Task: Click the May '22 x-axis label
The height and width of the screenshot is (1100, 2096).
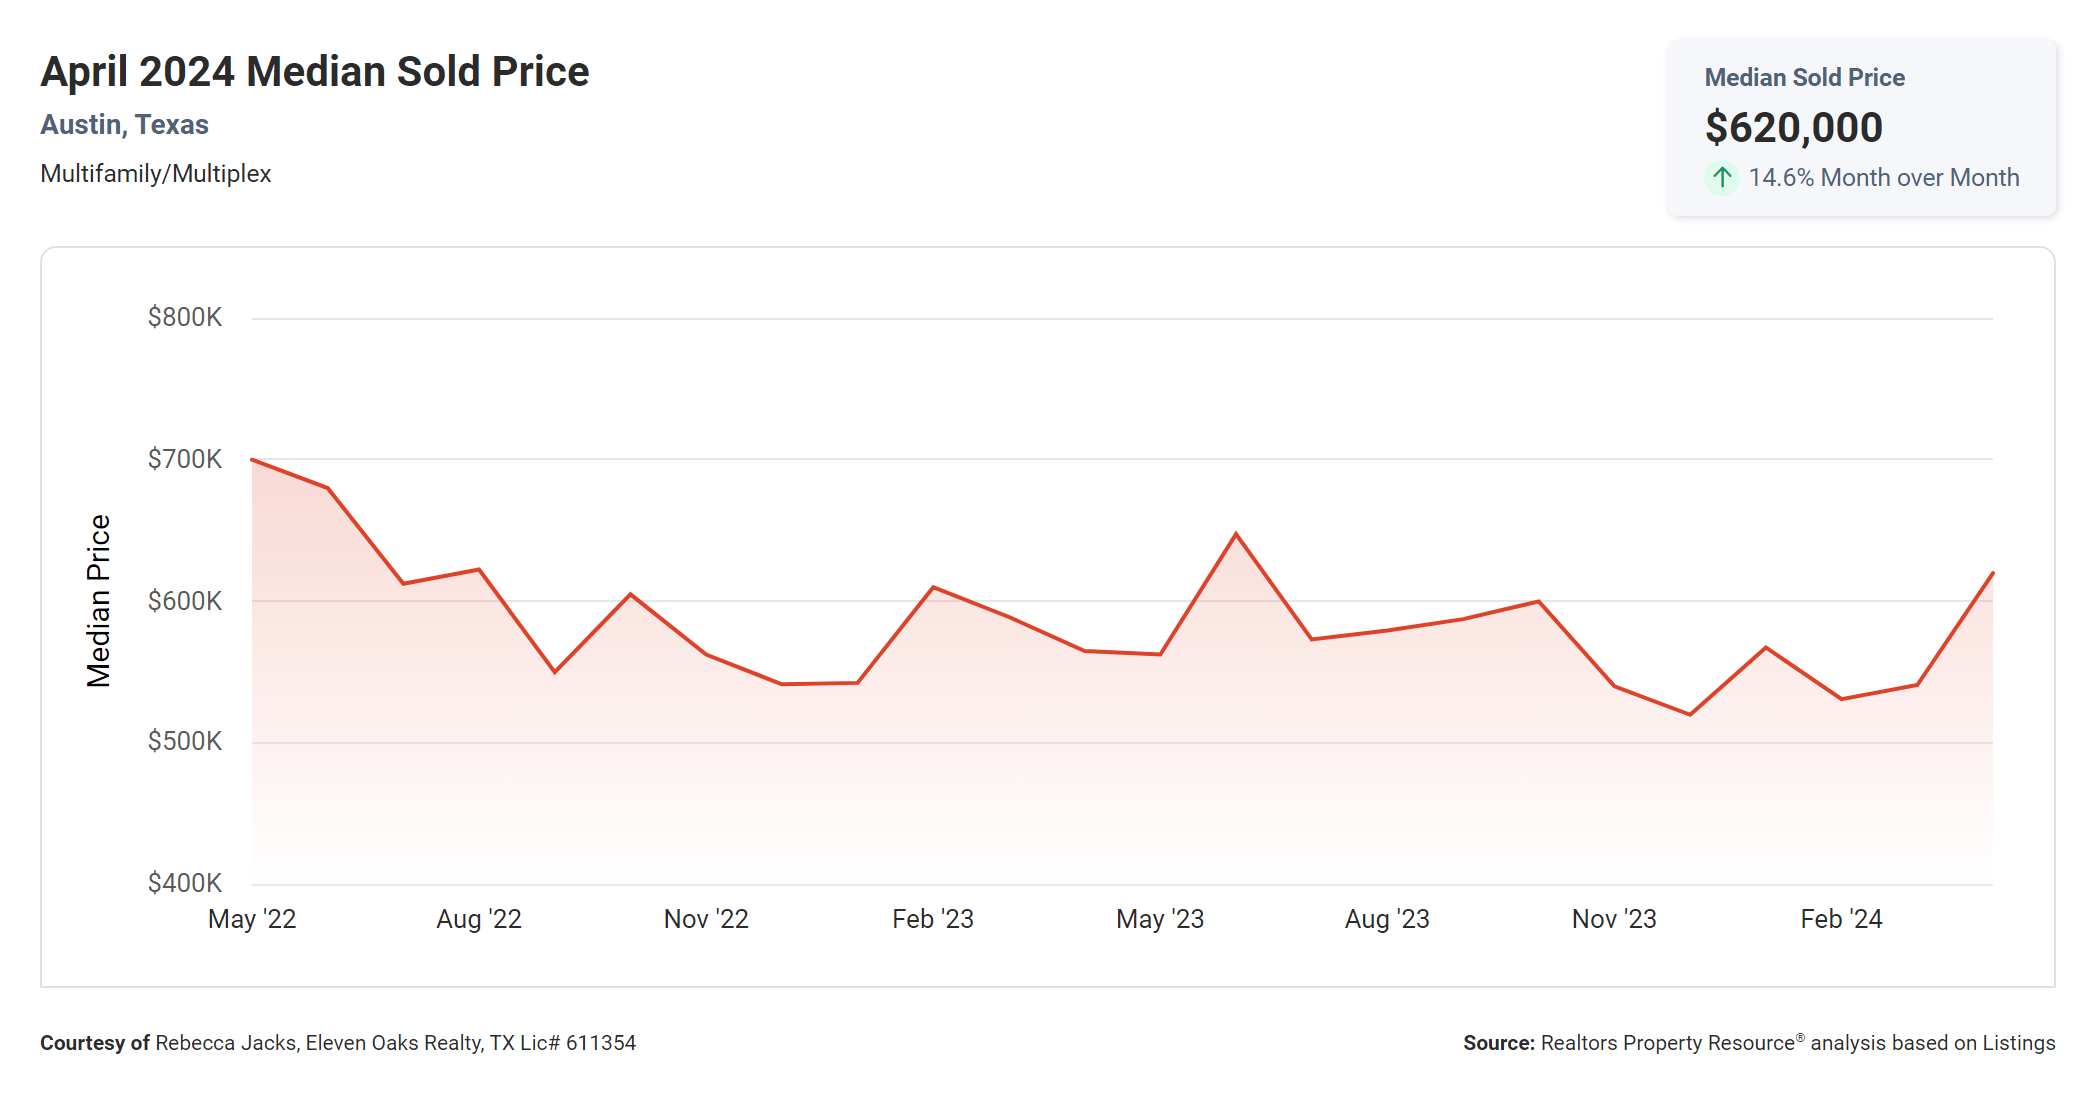Action: pos(252,919)
